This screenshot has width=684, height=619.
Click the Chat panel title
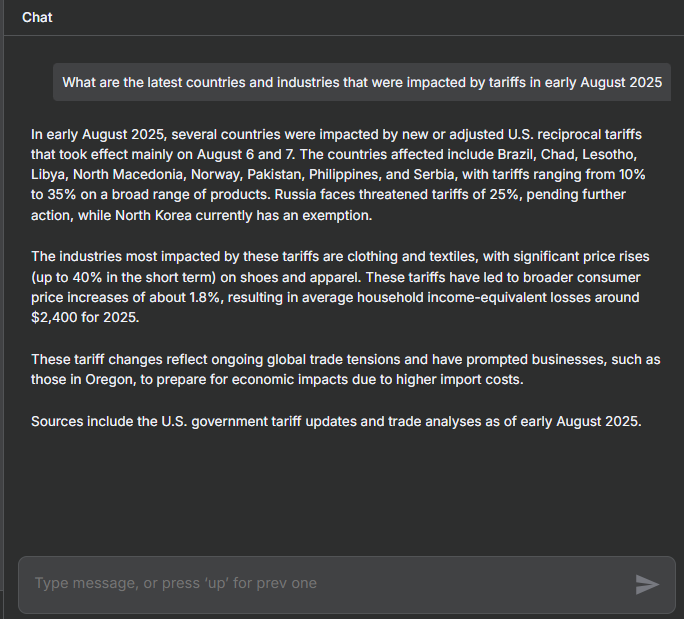[x=37, y=17]
